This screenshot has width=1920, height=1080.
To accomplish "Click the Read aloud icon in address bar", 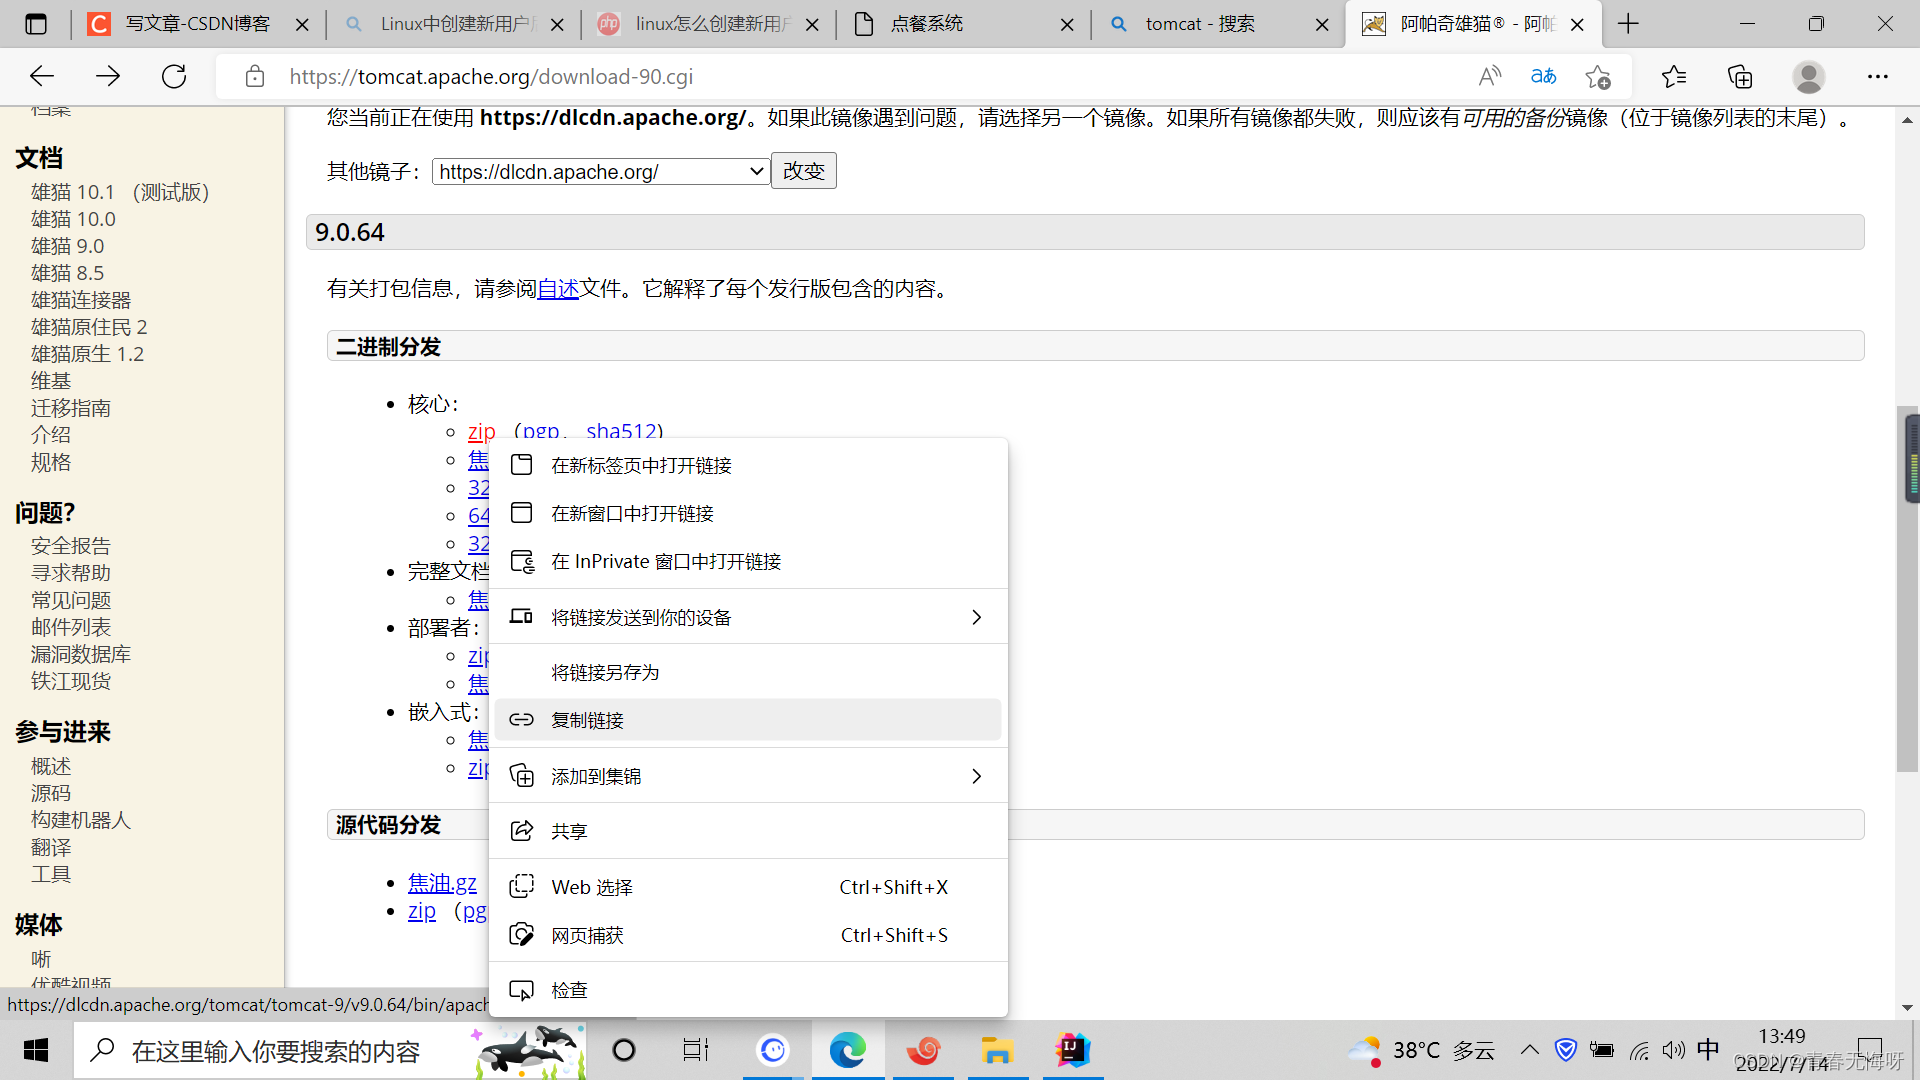I will point(1490,76).
